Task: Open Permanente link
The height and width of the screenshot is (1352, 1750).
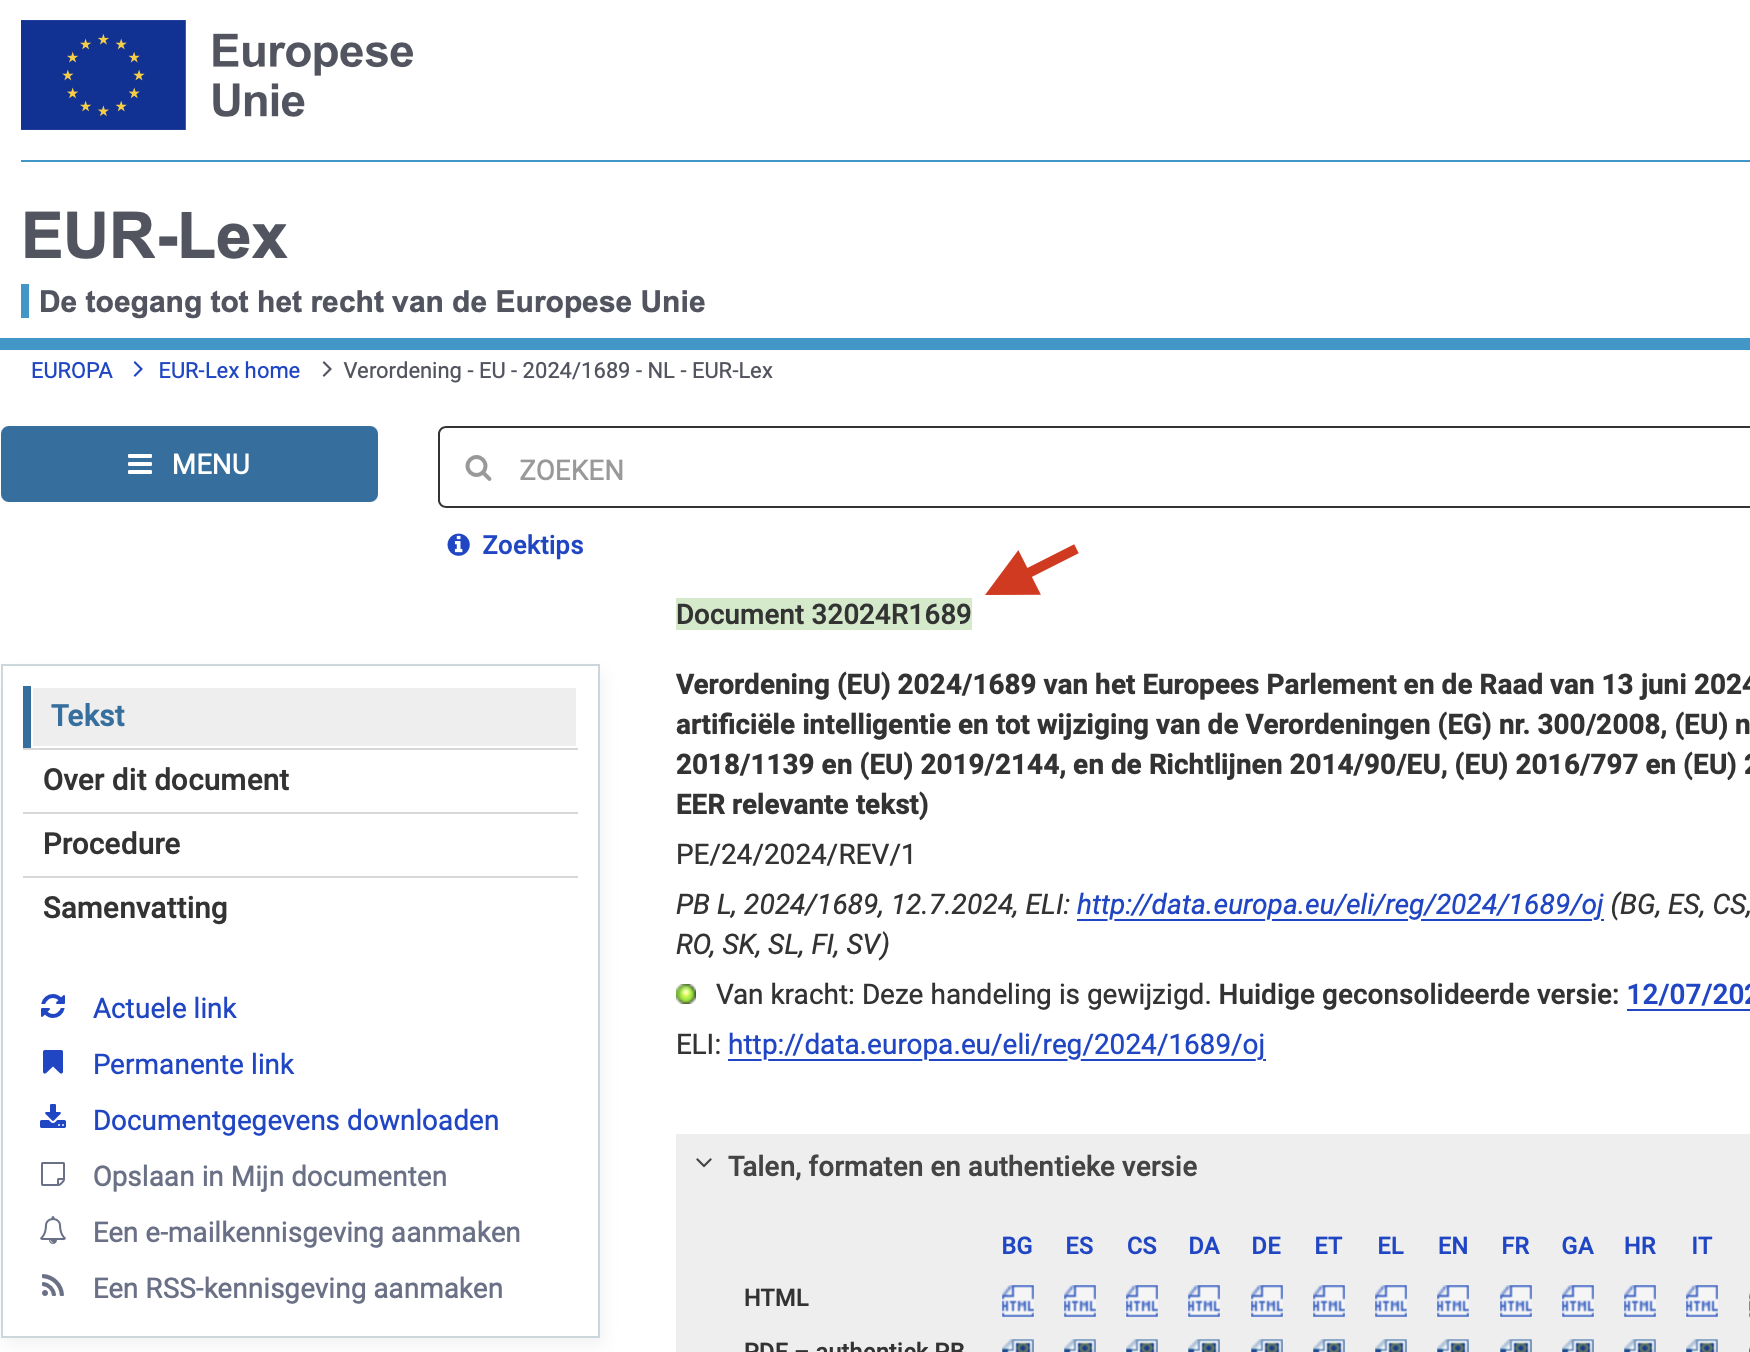Action: coord(193,1064)
